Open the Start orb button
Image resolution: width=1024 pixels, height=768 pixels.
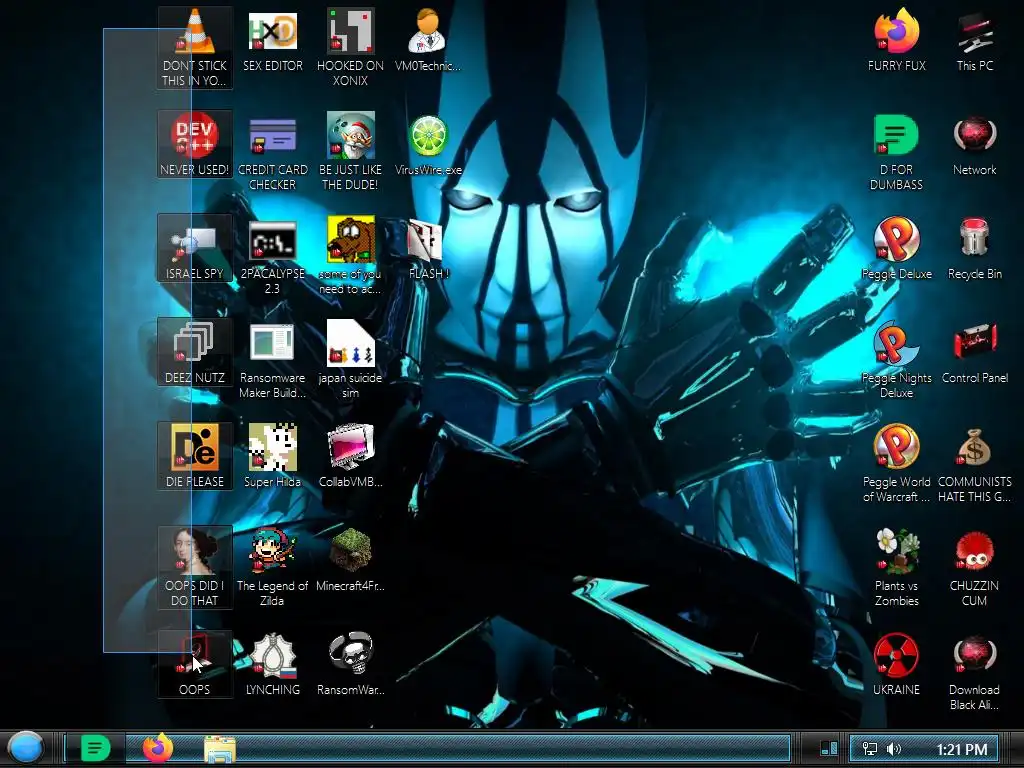tap(26, 748)
